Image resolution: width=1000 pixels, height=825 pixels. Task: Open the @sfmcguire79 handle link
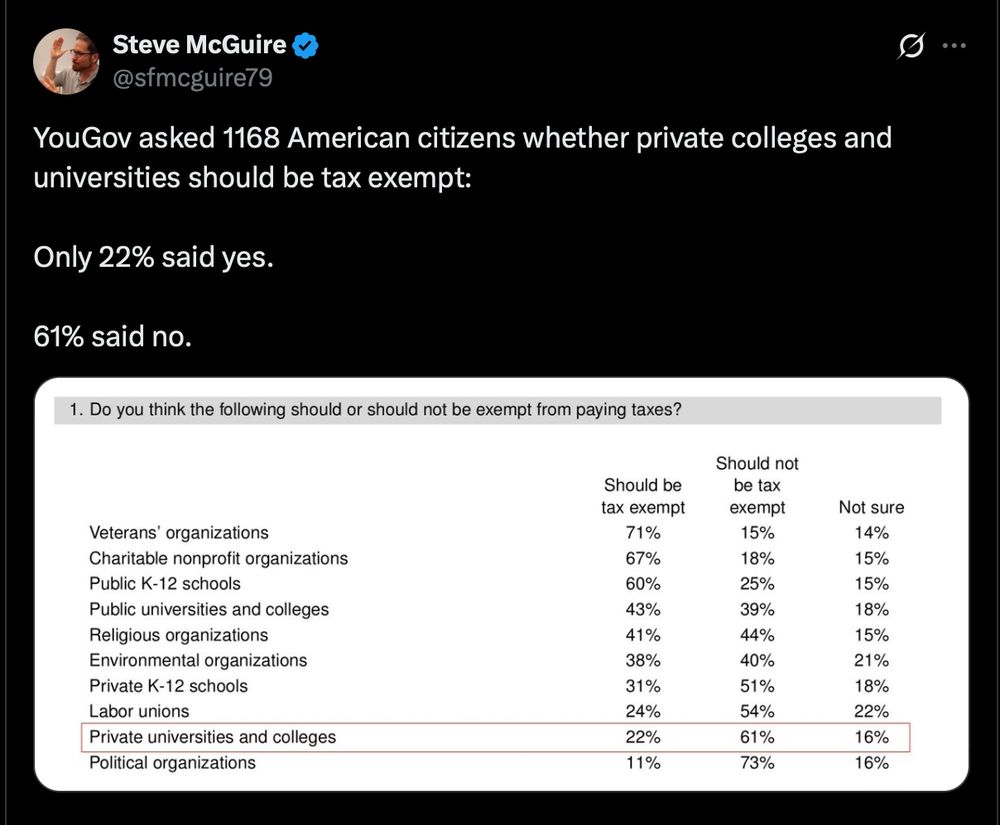(x=193, y=78)
